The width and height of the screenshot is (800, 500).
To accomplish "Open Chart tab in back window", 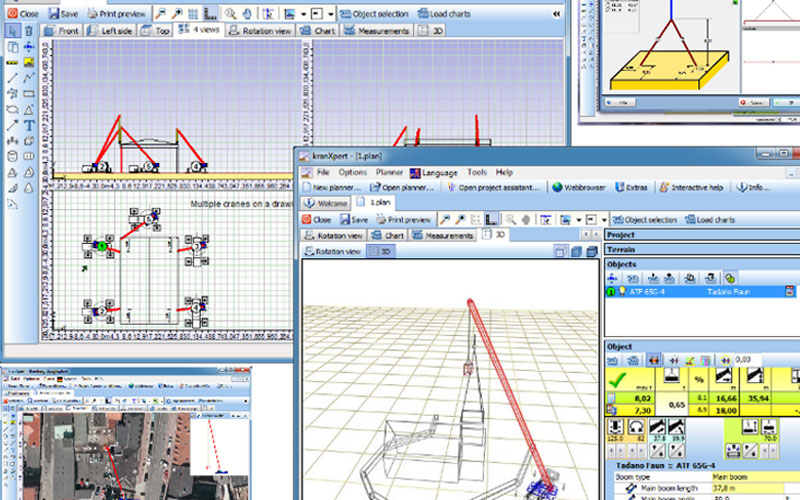I will [x=317, y=31].
